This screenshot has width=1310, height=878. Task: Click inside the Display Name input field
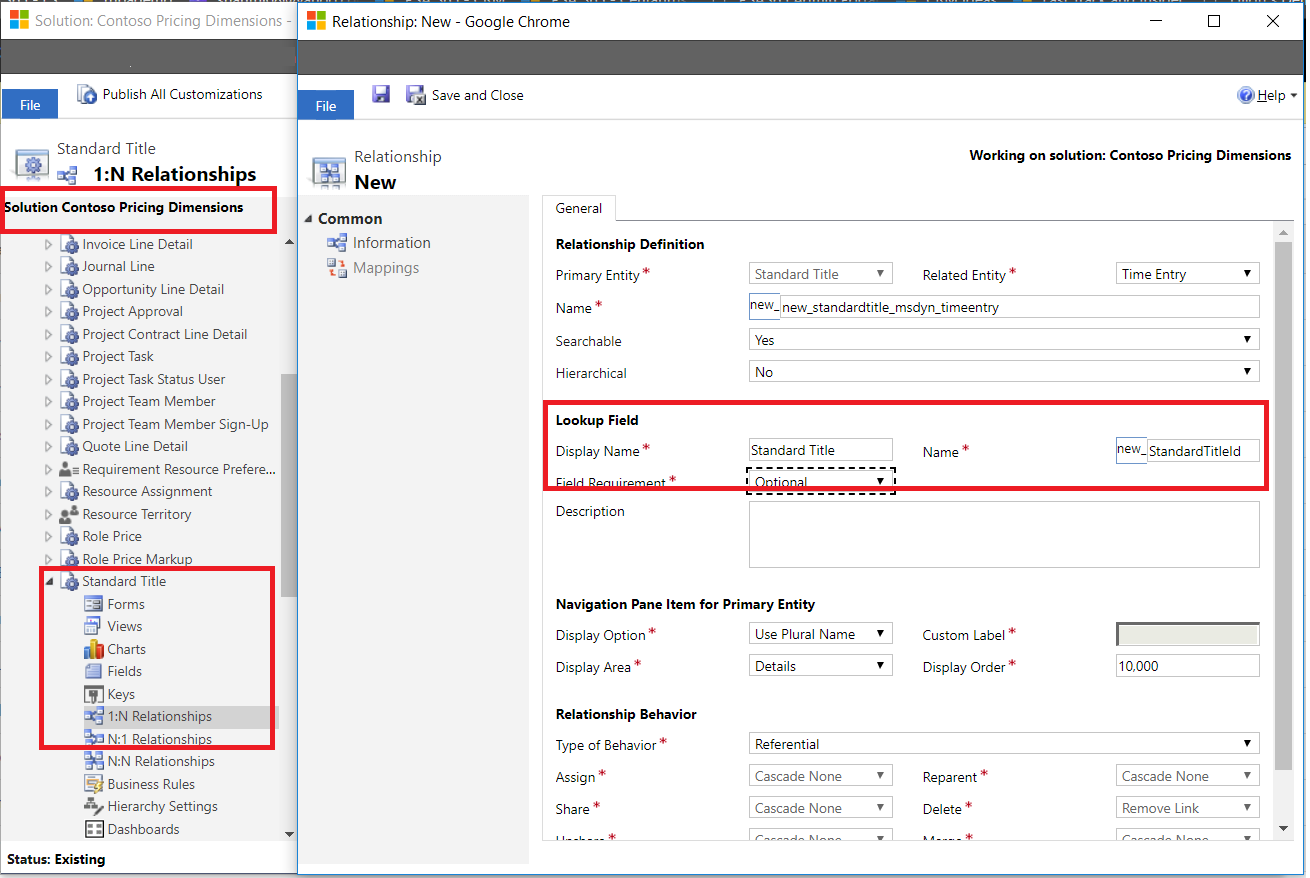click(x=820, y=449)
